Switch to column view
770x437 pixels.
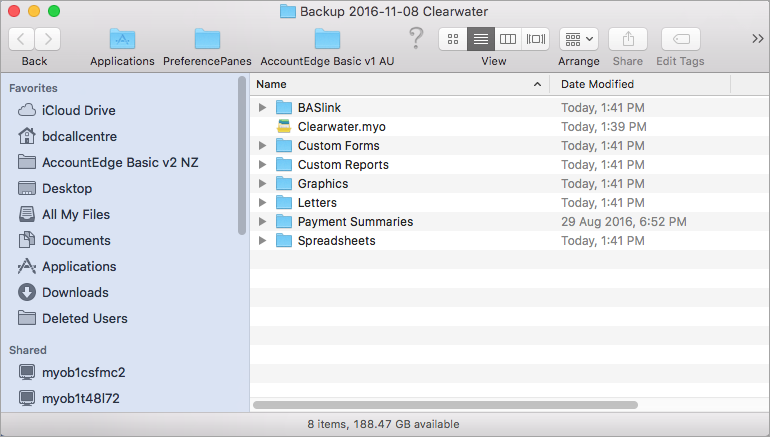(508, 39)
